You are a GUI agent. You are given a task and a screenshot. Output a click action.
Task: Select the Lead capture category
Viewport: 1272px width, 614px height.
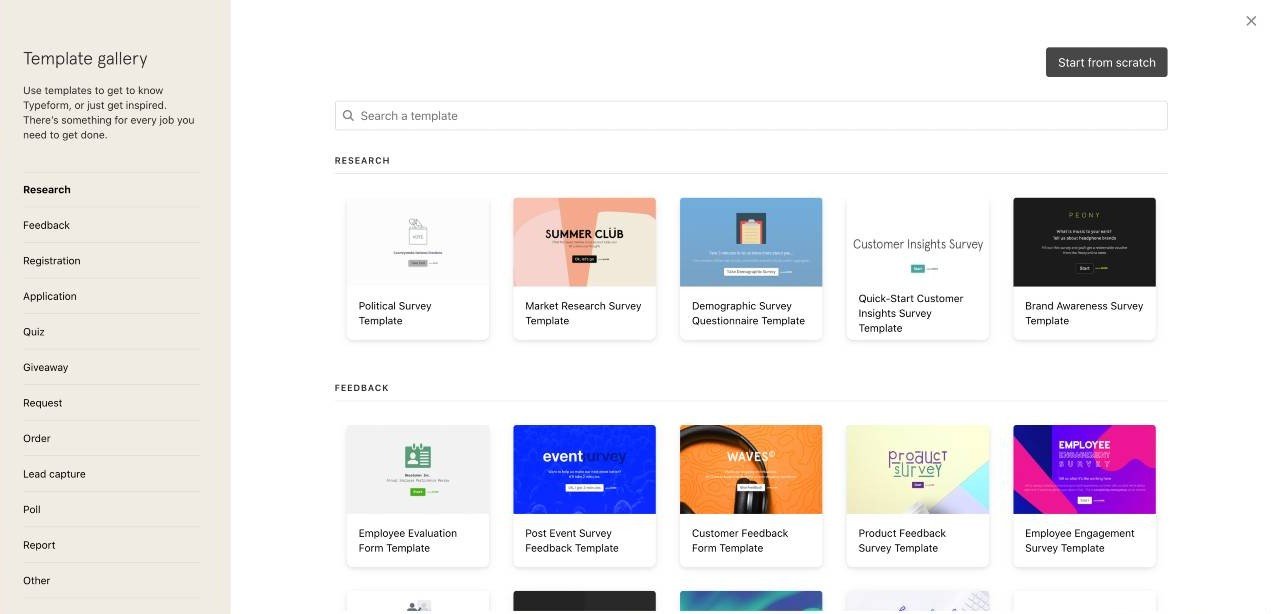pyautogui.click(x=54, y=474)
